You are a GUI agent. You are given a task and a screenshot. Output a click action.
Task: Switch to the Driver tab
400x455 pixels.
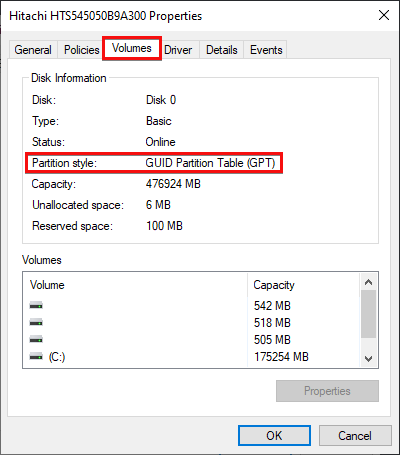pos(178,50)
